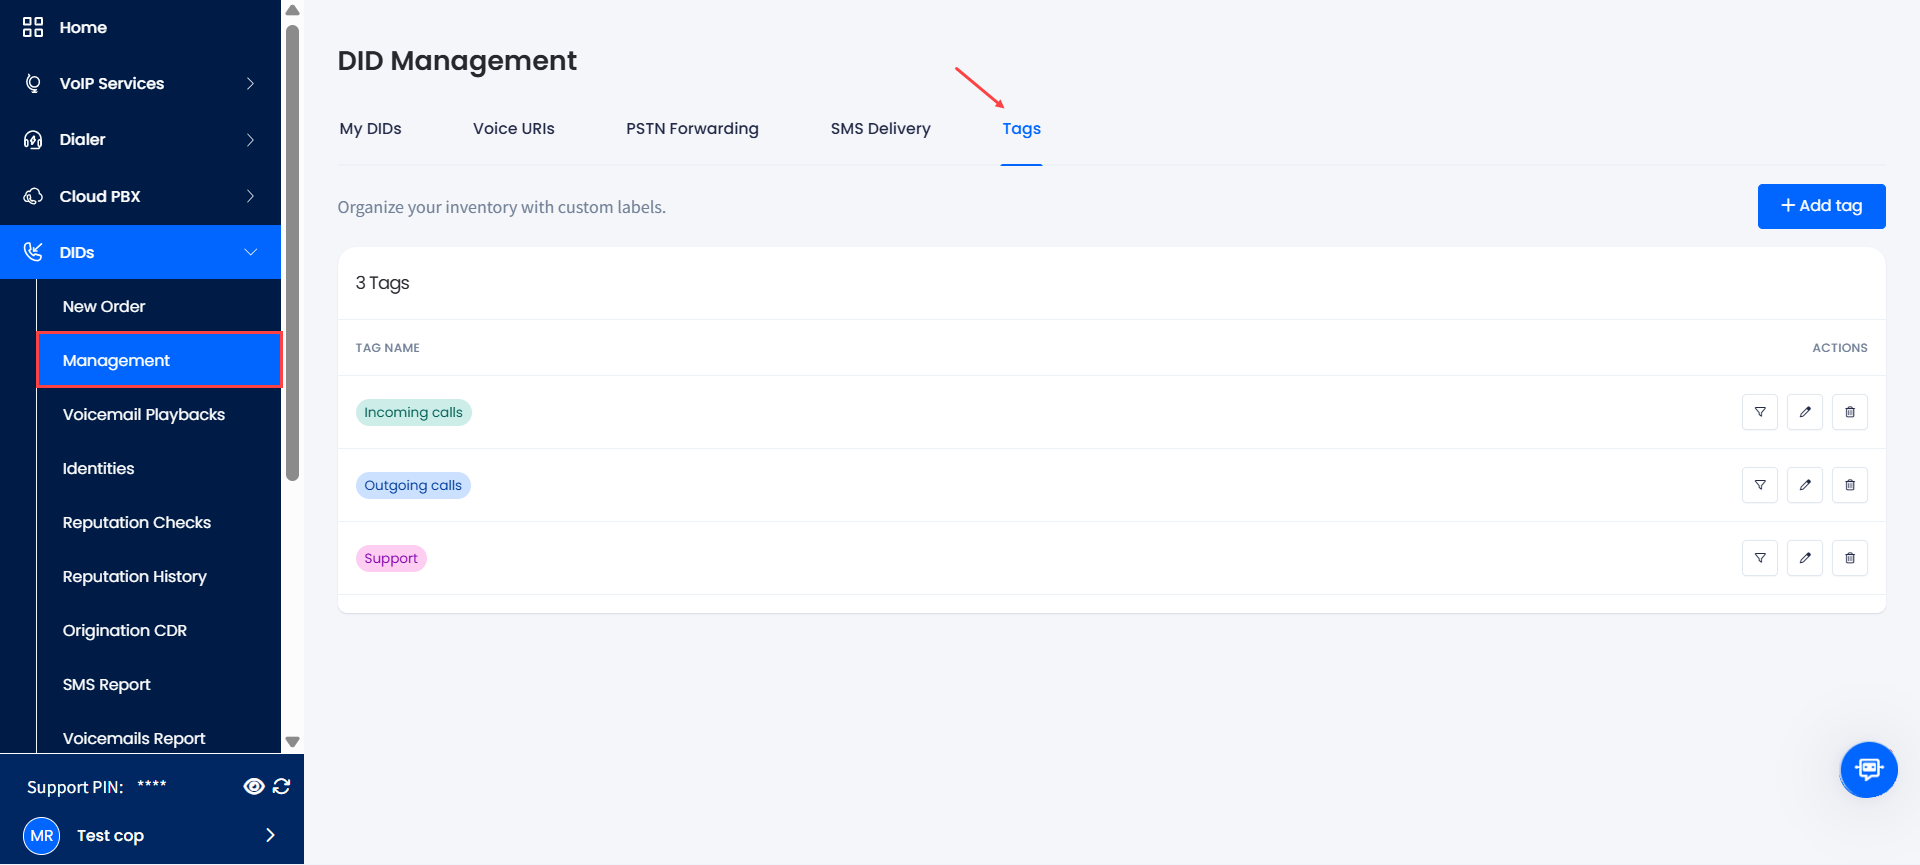
Task: Delete the Outgoing calls tag
Action: 1850,485
